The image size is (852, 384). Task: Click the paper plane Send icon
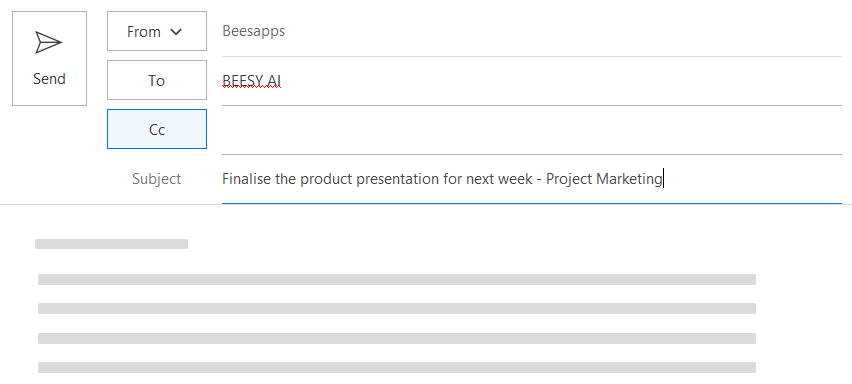coord(49,42)
